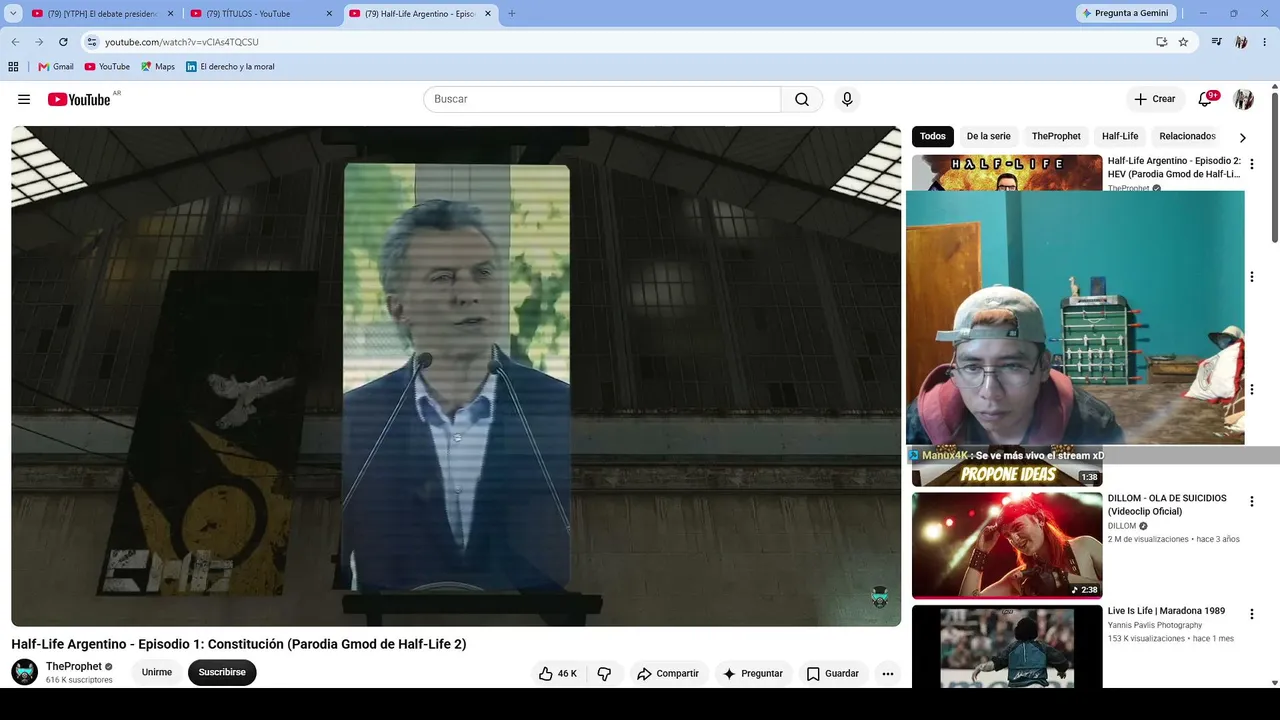
Task: Click the Suscribirse button
Action: [x=222, y=673]
